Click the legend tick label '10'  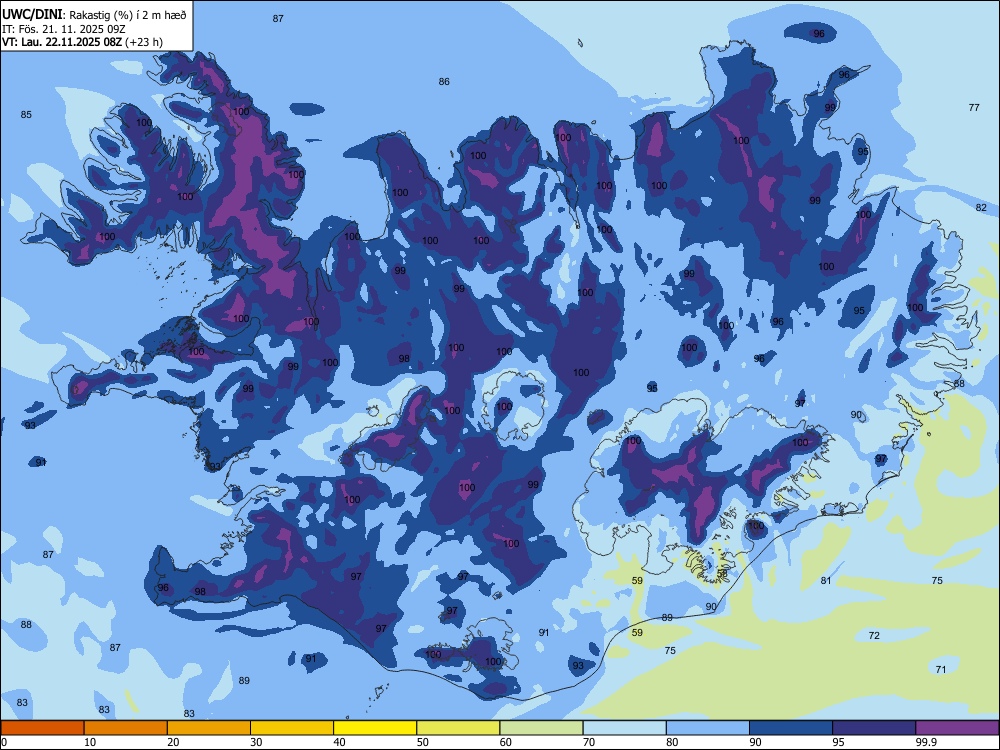pos(90,742)
